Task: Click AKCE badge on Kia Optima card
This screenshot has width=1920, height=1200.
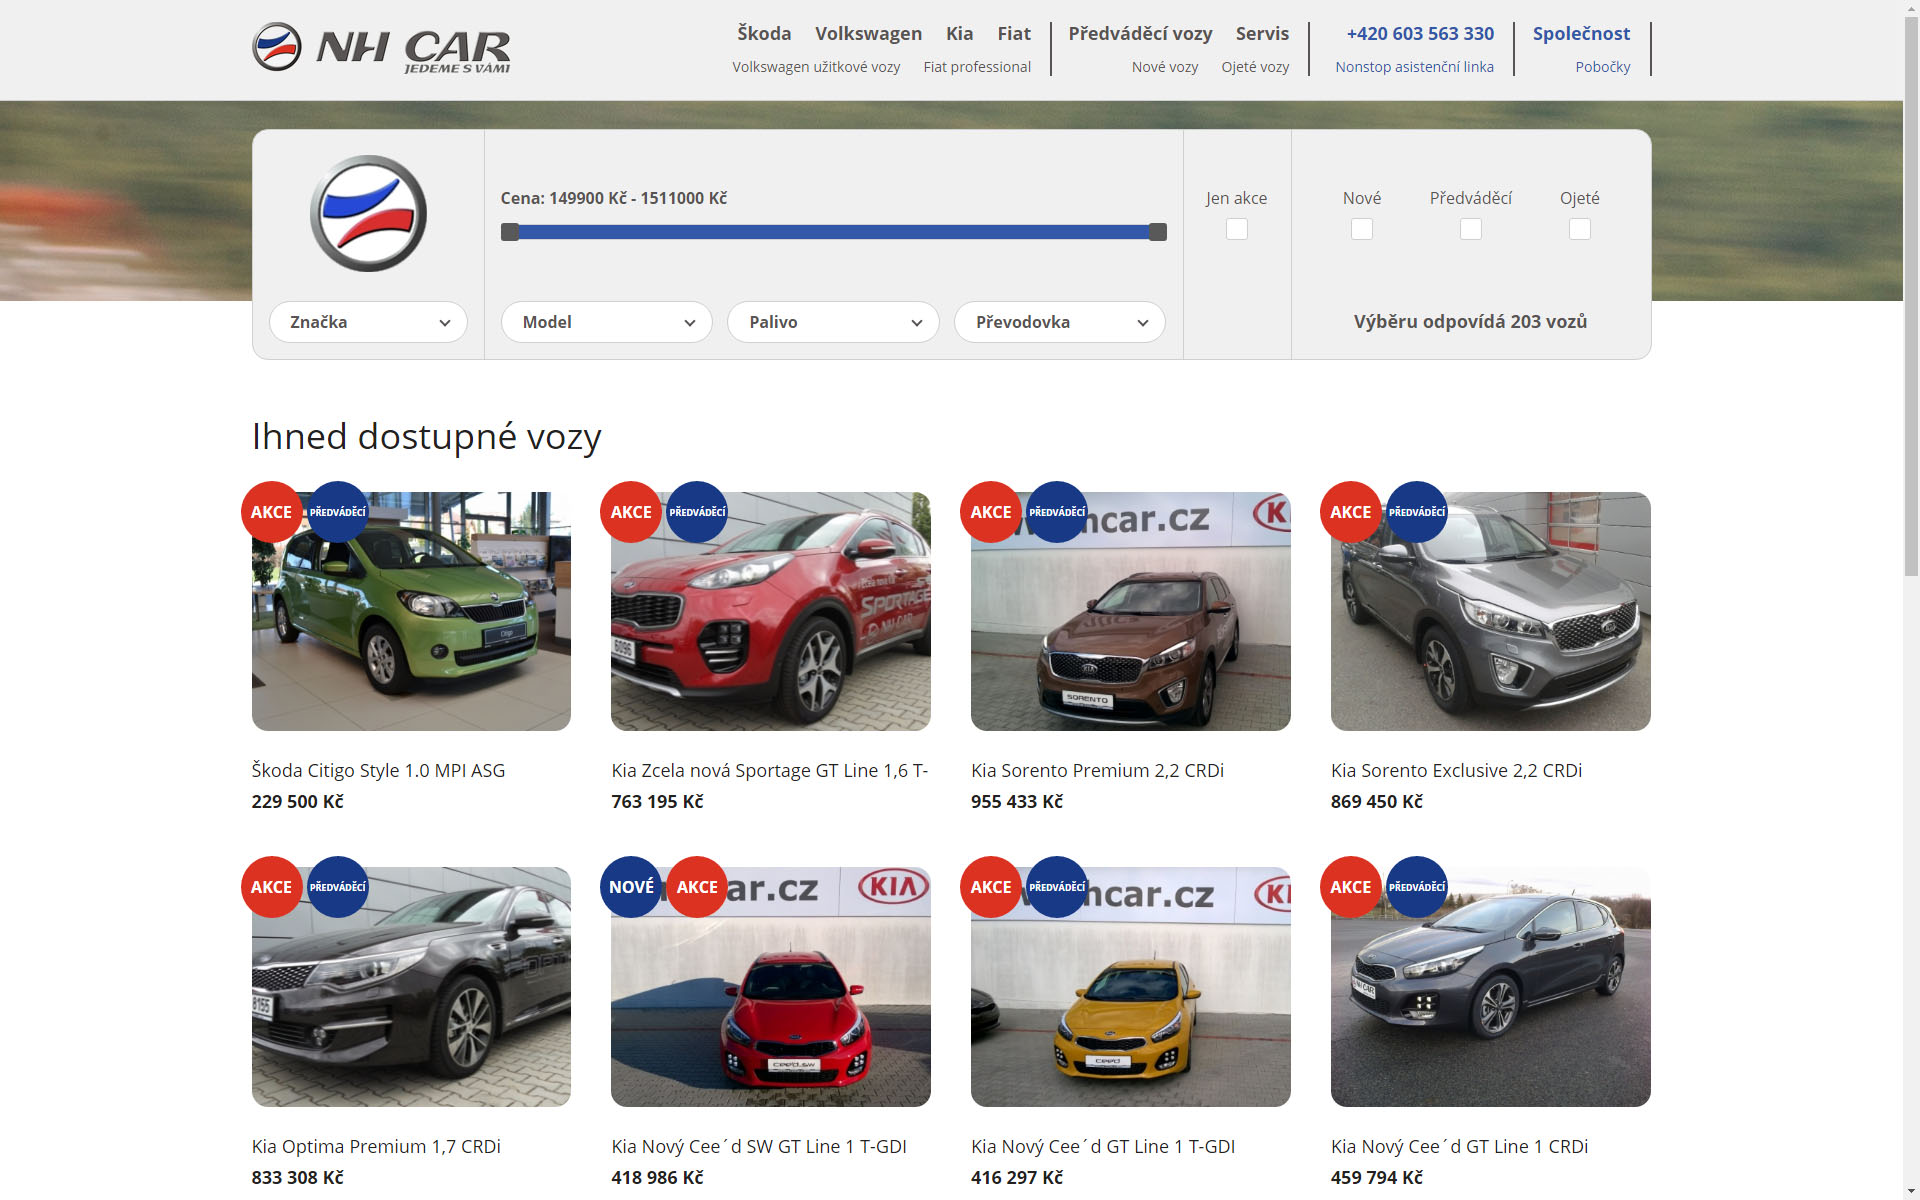Action: [272, 887]
